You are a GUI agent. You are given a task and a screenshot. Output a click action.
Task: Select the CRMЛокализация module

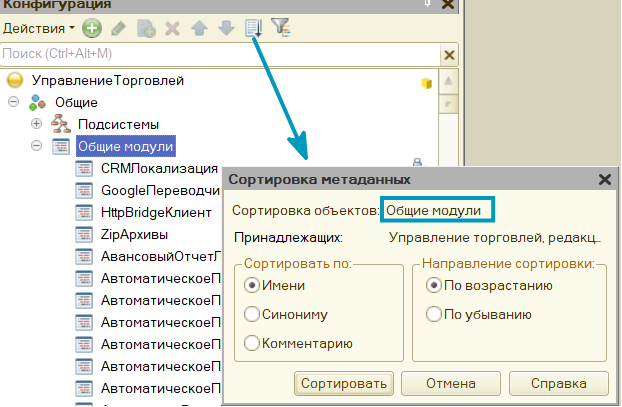click(159, 168)
